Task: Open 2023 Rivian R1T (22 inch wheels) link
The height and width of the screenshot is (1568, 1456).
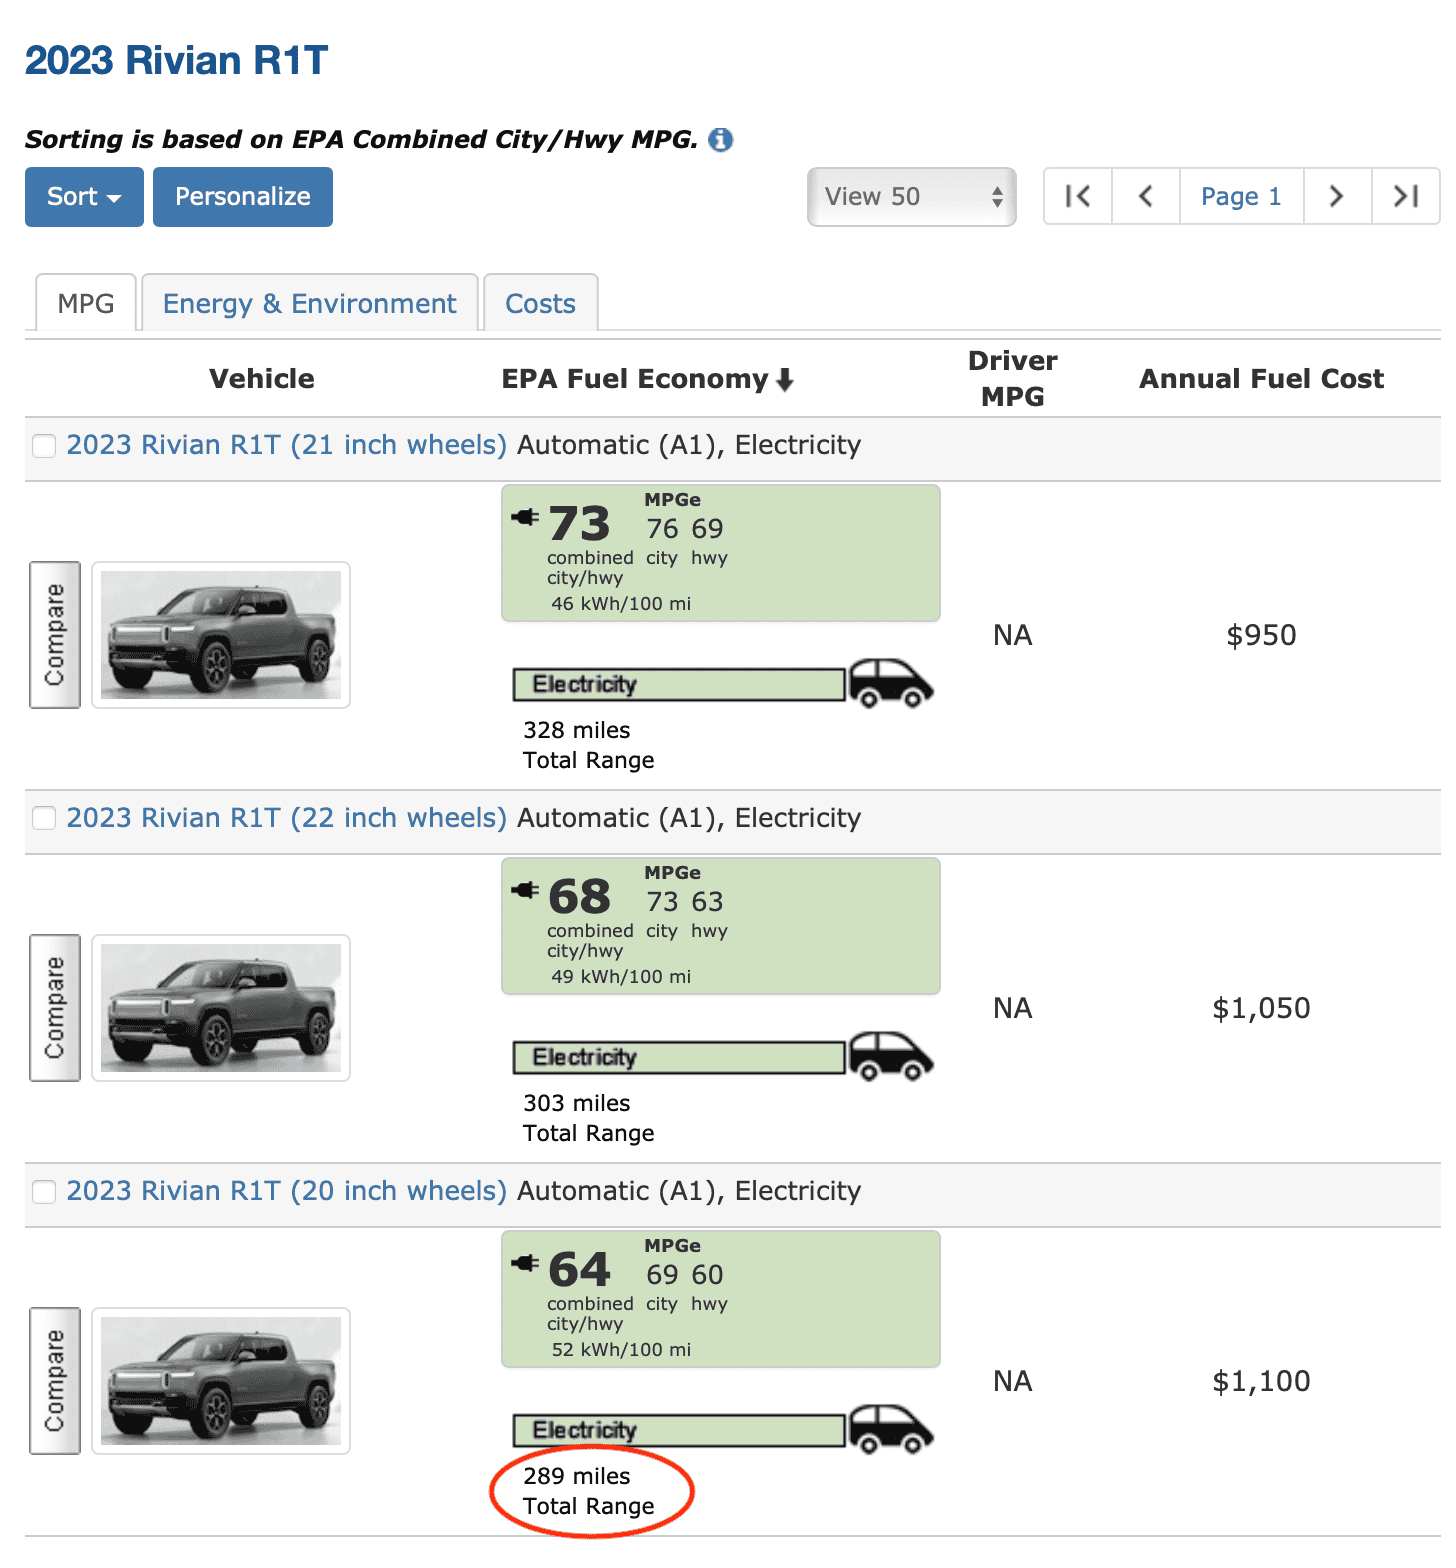Action: [287, 818]
